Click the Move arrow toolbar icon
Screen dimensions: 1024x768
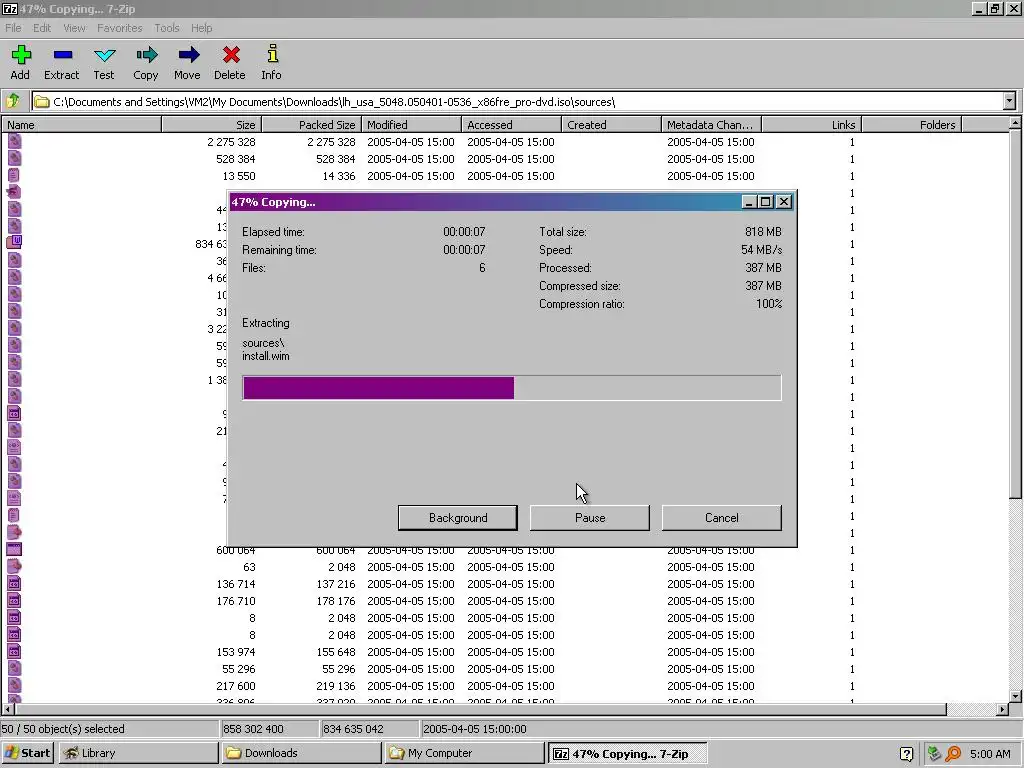188,55
